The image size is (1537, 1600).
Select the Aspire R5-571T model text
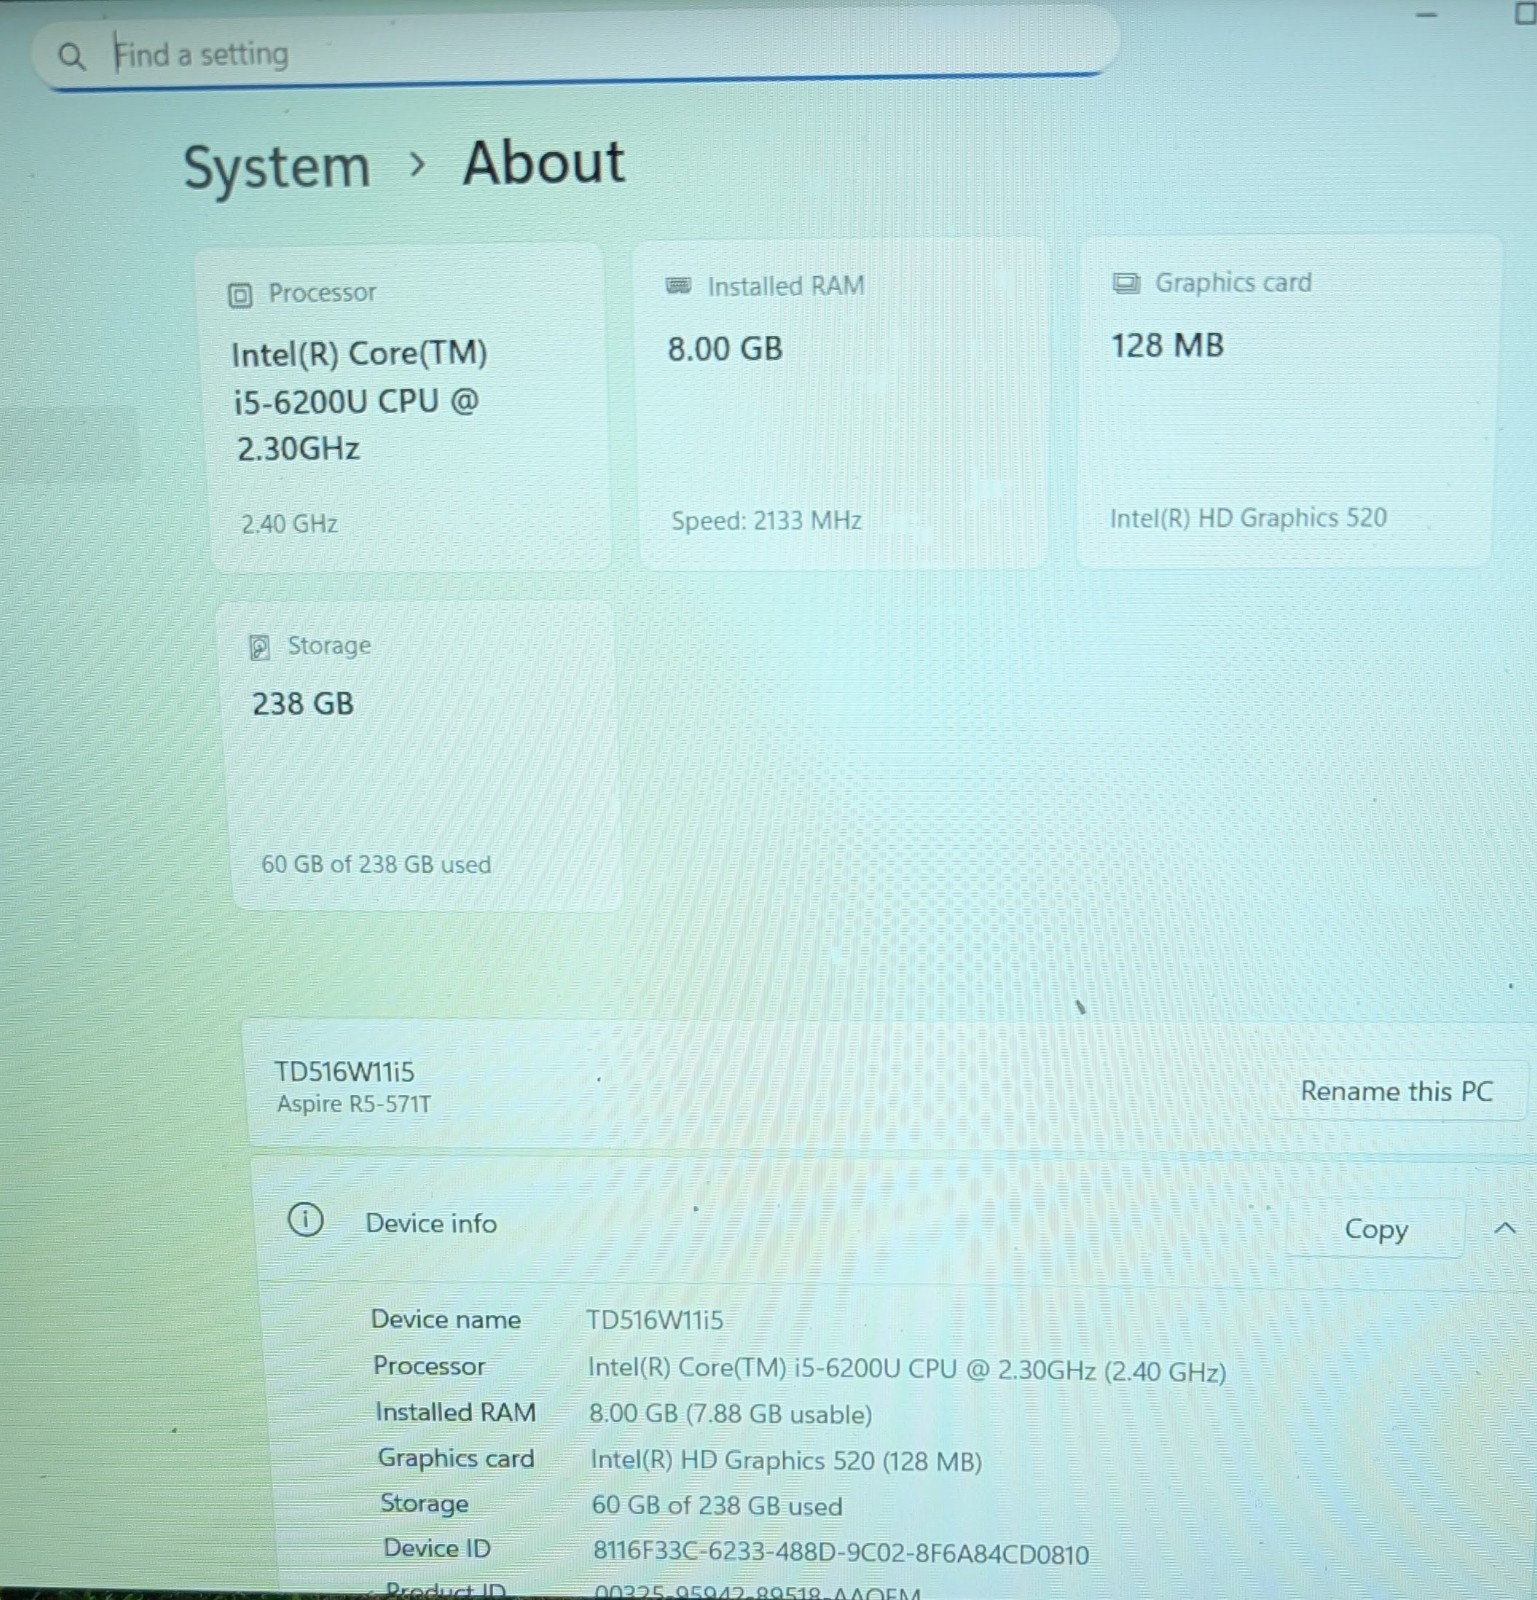(x=354, y=1104)
